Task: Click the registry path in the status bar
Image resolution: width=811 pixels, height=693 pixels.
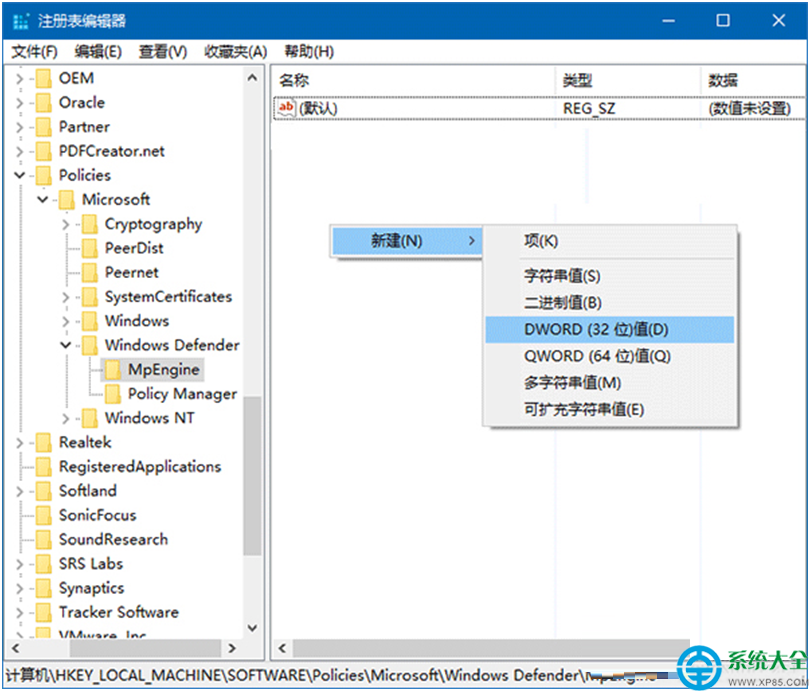Action: [331, 676]
